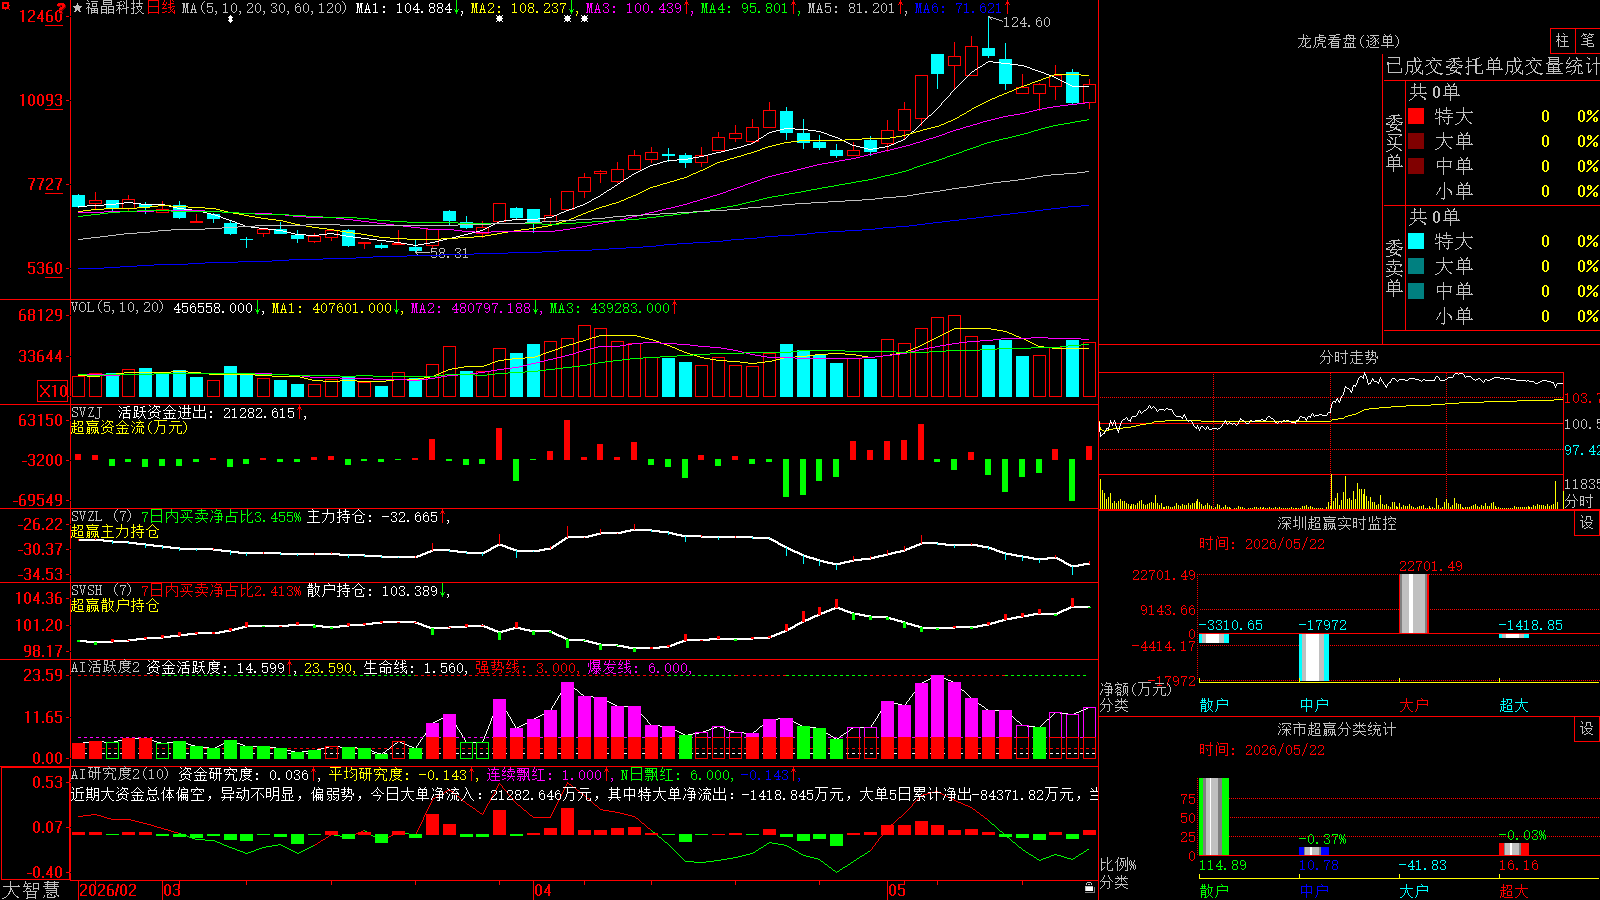Jump to the 04 month marker
This screenshot has height=900, width=1600.
(543, 890)
